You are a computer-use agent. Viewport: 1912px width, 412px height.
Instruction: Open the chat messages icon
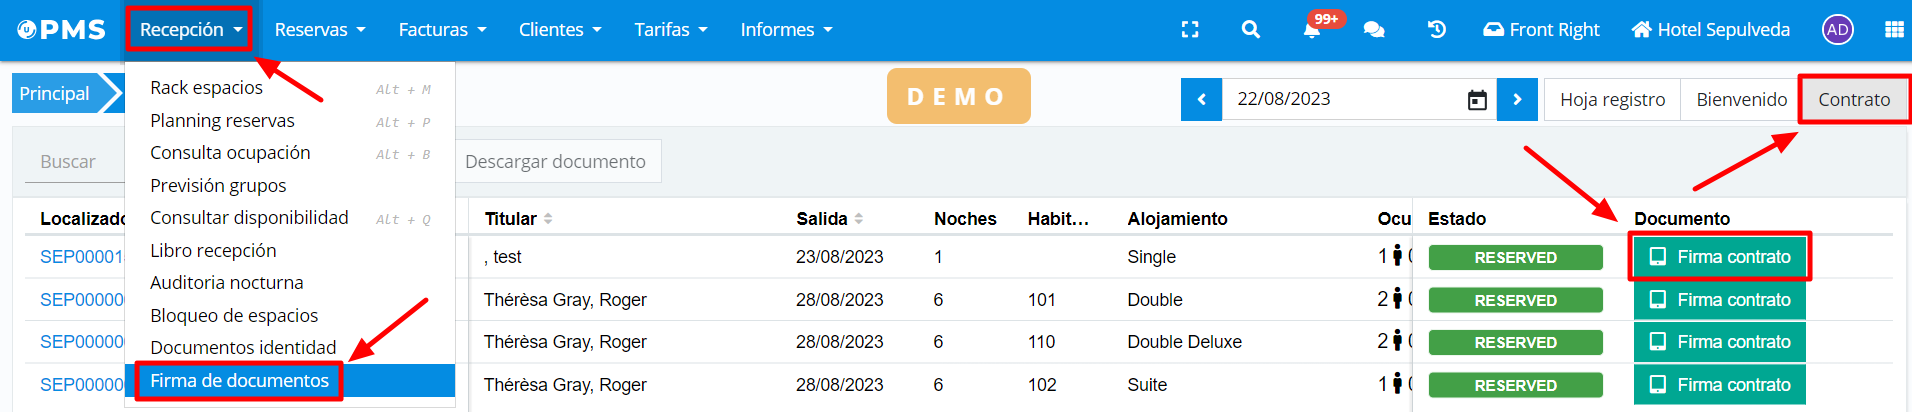click(1374, 30)
